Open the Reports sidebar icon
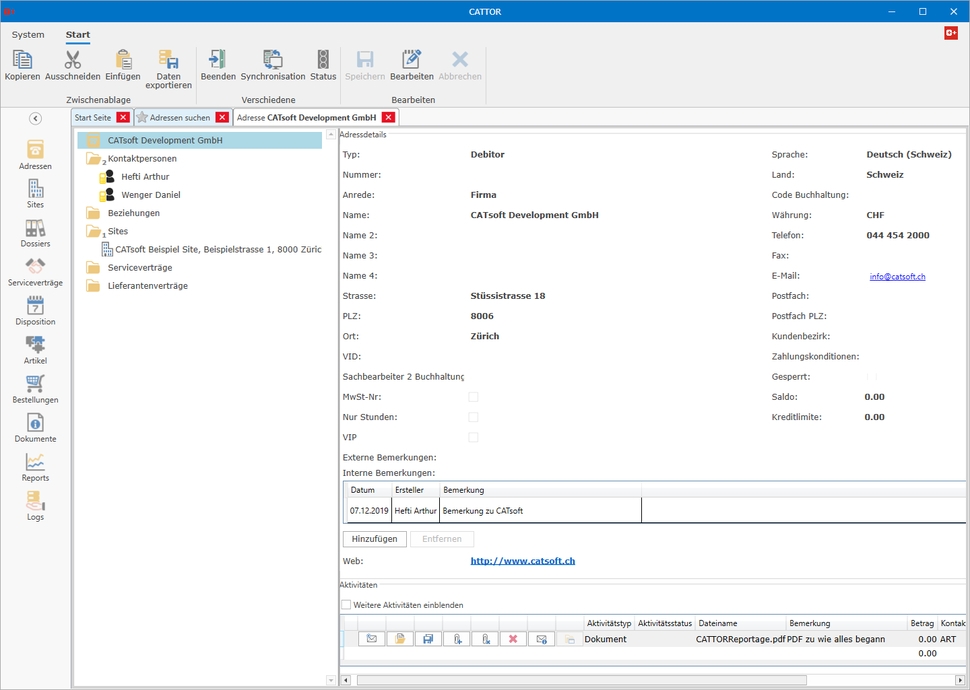Image resolution: width=970 pixels, height=690 pixels. tap(35, 467)
